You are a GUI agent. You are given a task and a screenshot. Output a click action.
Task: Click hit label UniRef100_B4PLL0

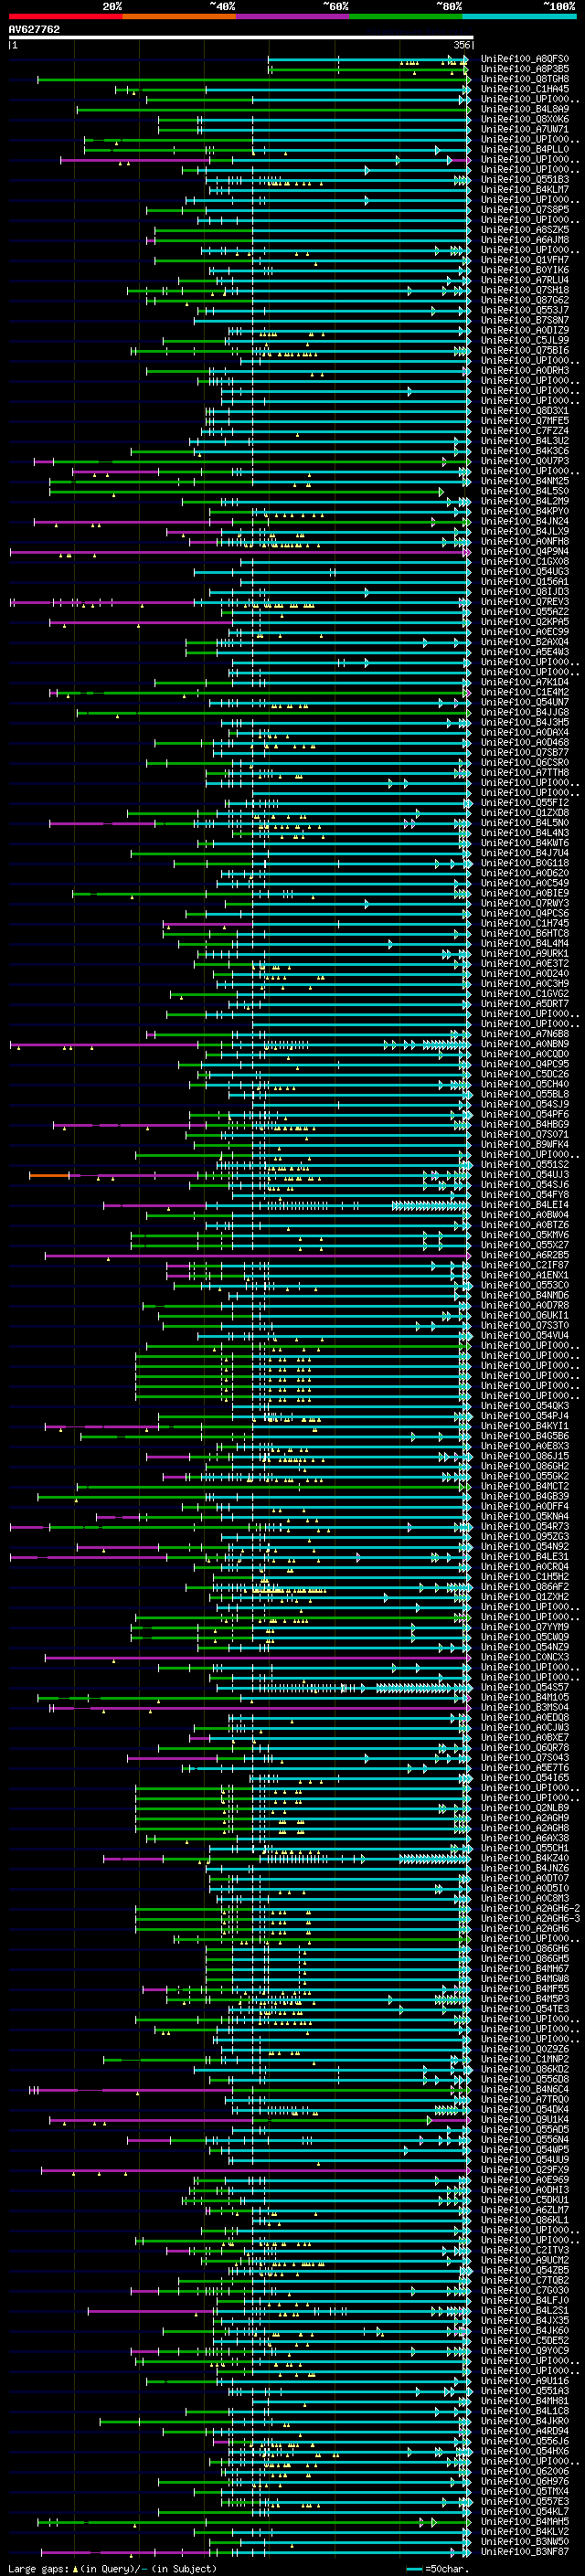click(x=525, y=149)
